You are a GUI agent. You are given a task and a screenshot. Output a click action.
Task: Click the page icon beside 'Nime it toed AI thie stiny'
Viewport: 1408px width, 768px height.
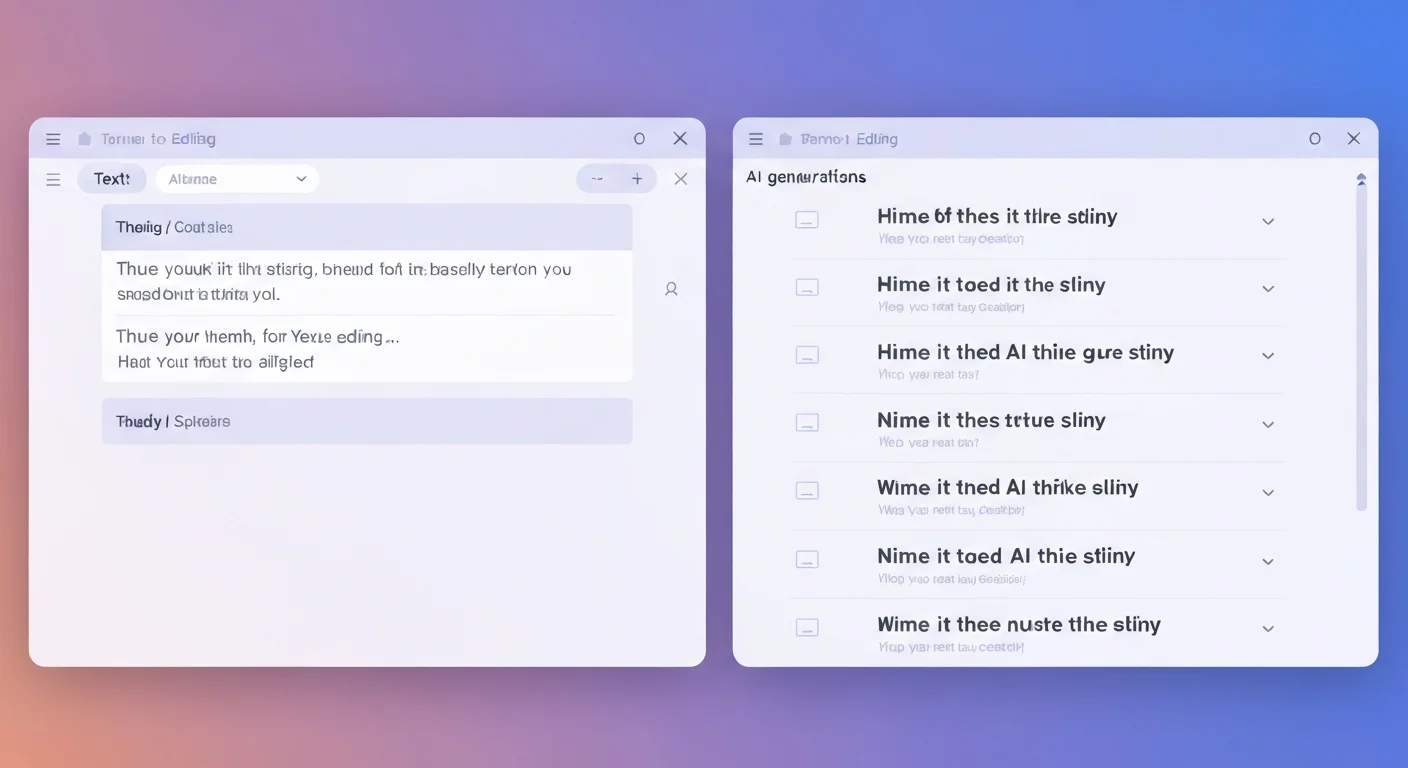[x=807, y=558]
